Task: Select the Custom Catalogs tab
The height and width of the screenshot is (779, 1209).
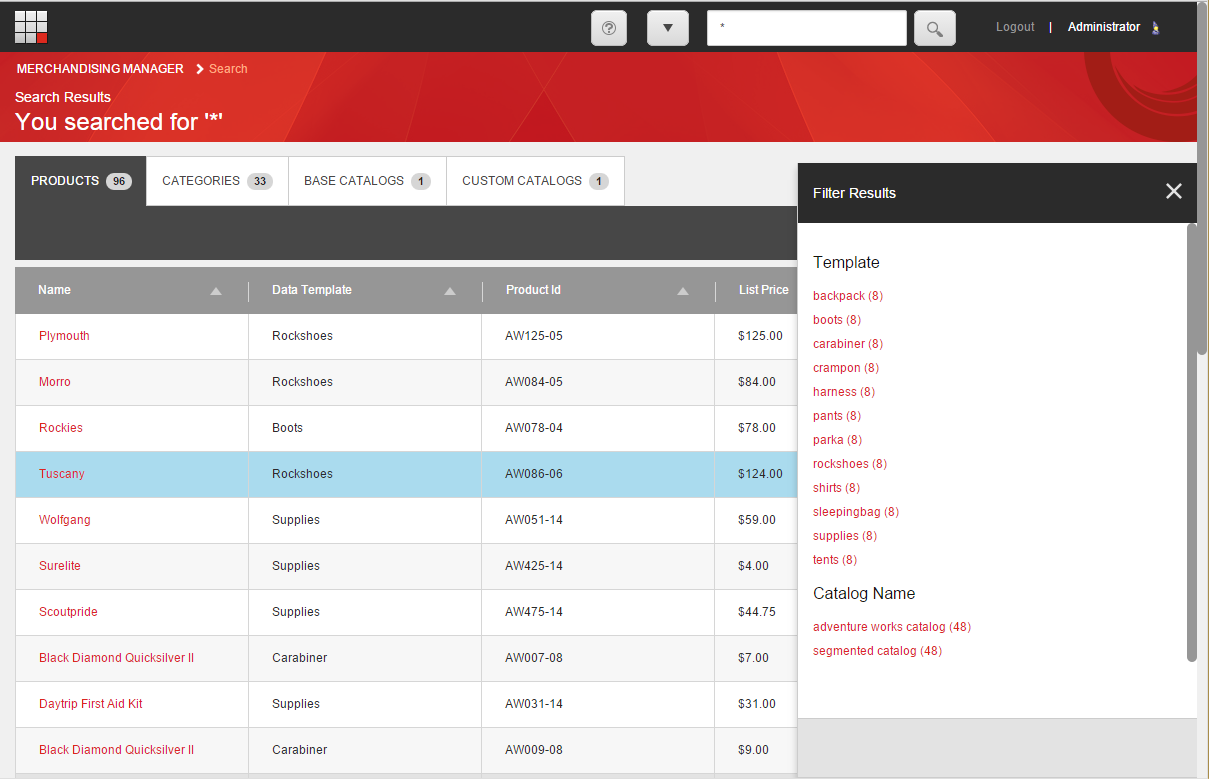Action: [x=535, y=181]
